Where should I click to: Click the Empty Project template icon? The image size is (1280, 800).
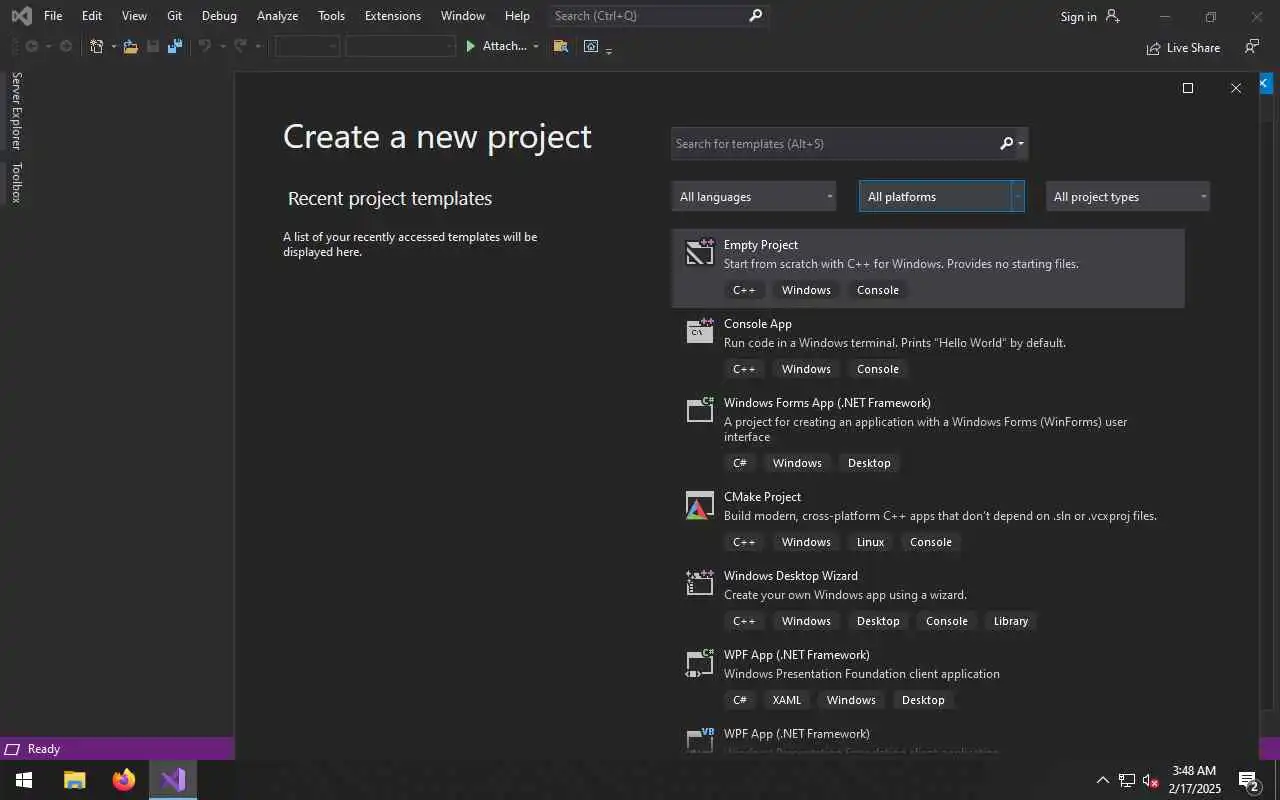(x=700, y=252)
